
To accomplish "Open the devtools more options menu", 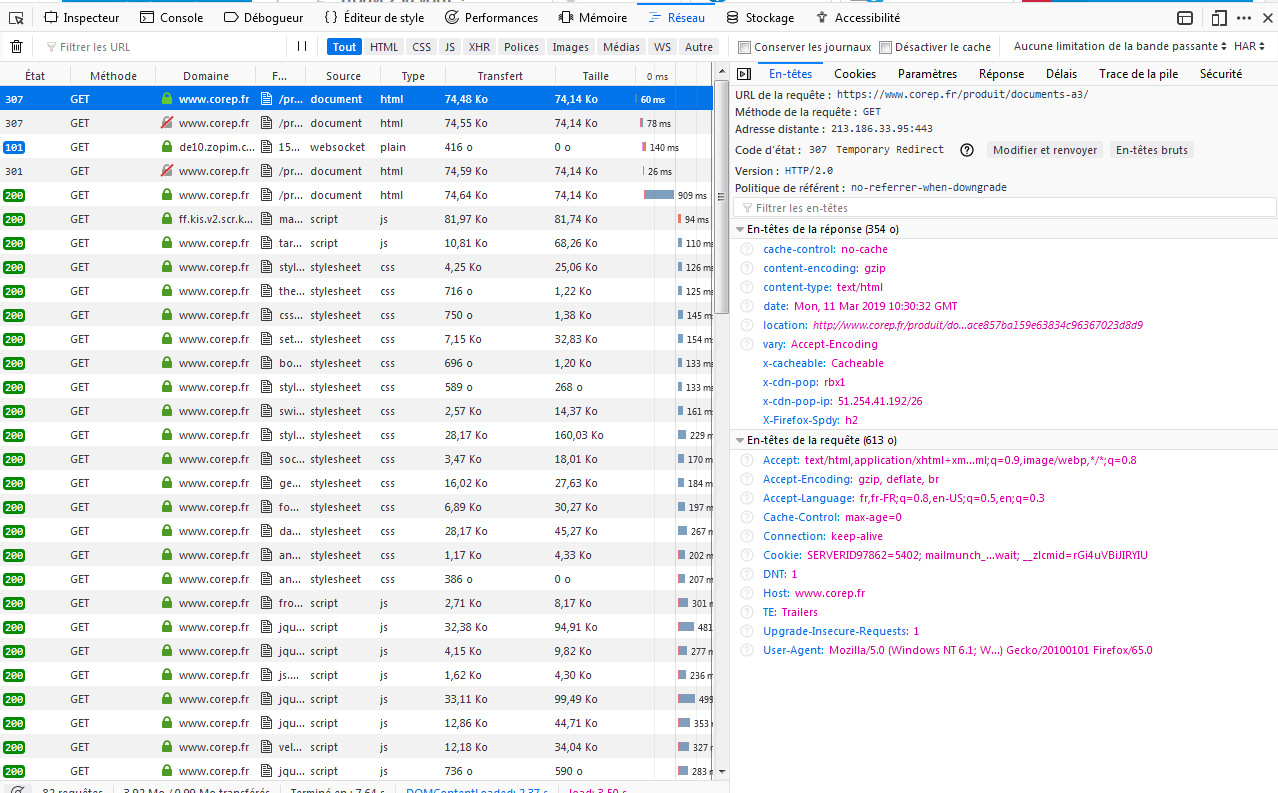I will tap(1244, 17).
